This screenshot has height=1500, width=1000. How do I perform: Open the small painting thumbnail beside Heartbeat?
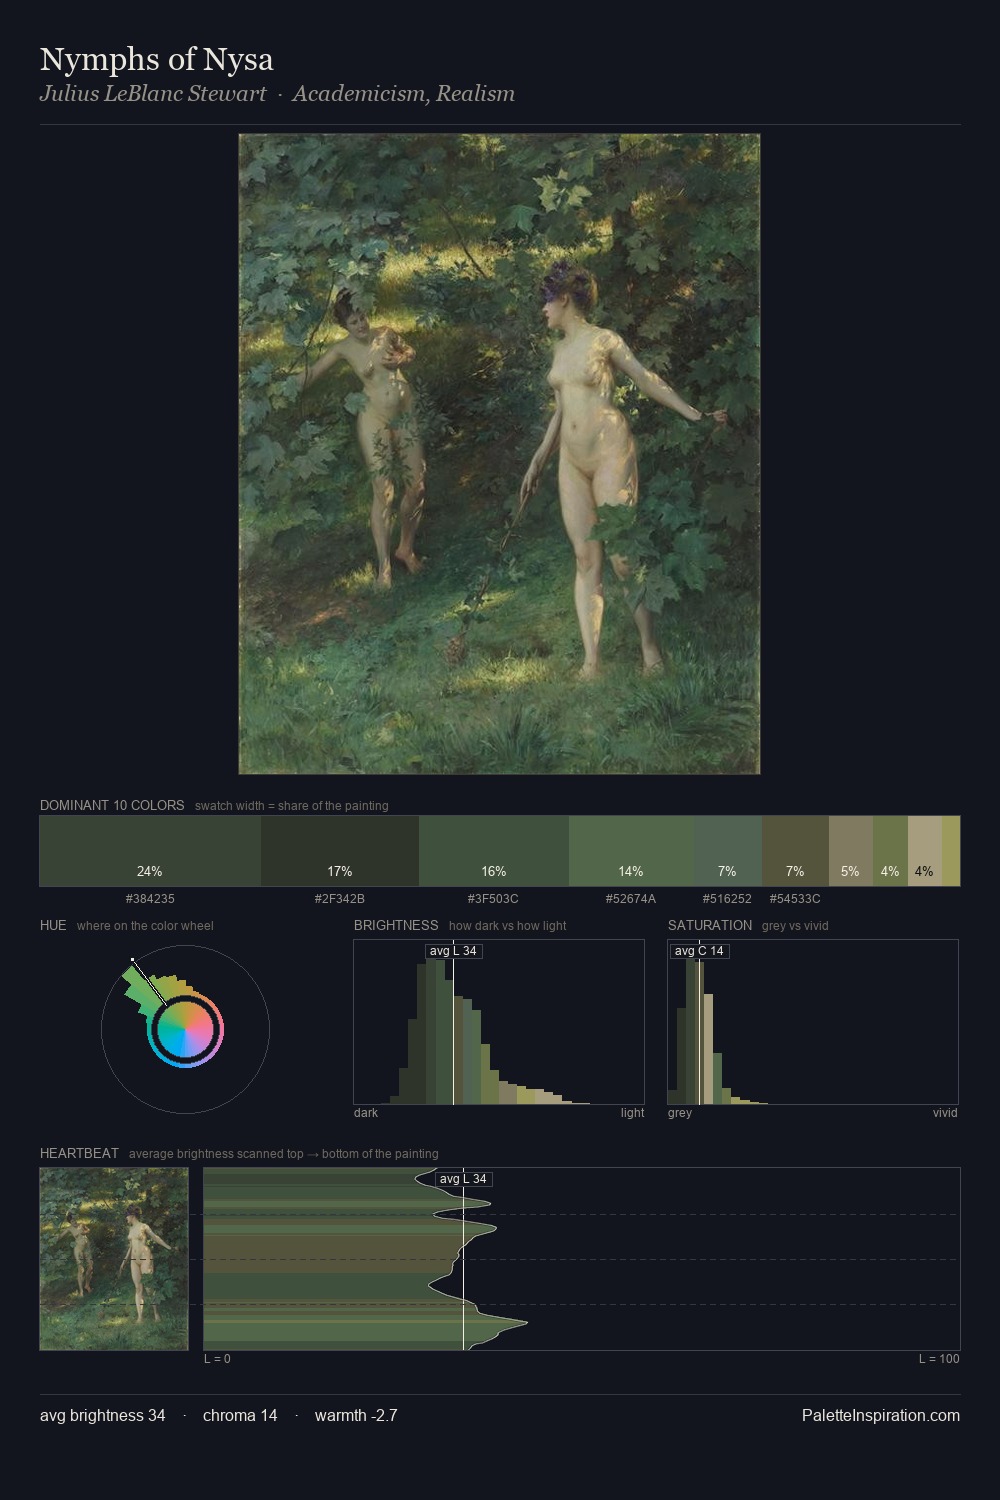pyautogui.click(x=114, y=1259)
